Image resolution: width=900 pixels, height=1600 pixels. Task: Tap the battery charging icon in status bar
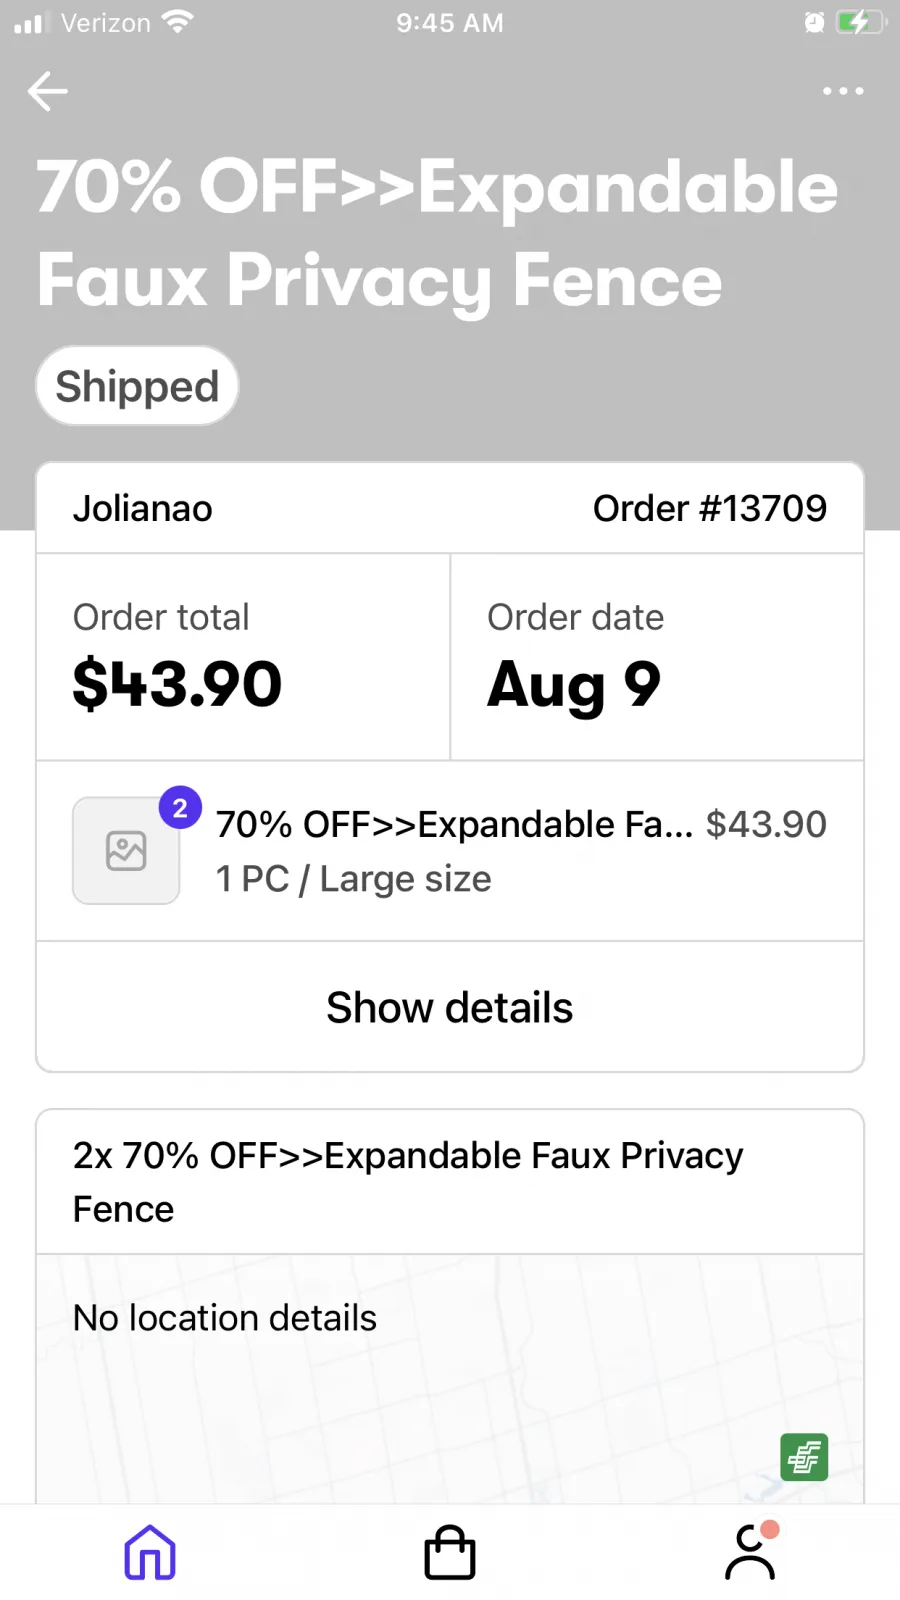click(860, 22)
